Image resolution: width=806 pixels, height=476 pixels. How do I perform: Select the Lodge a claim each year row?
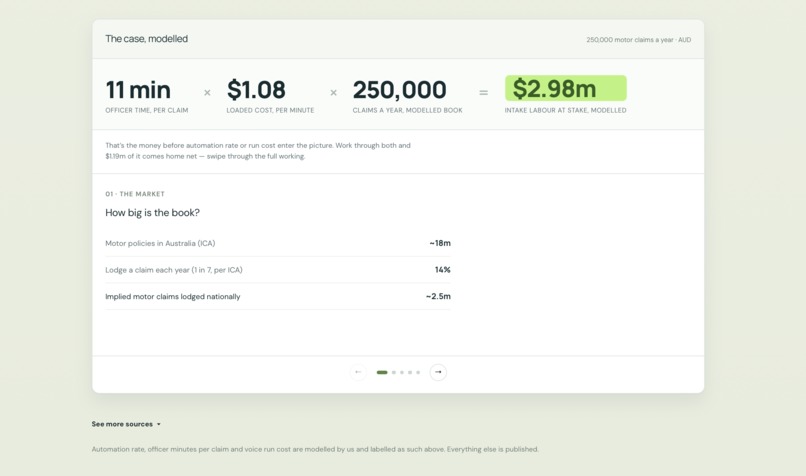tap(278, 270)
